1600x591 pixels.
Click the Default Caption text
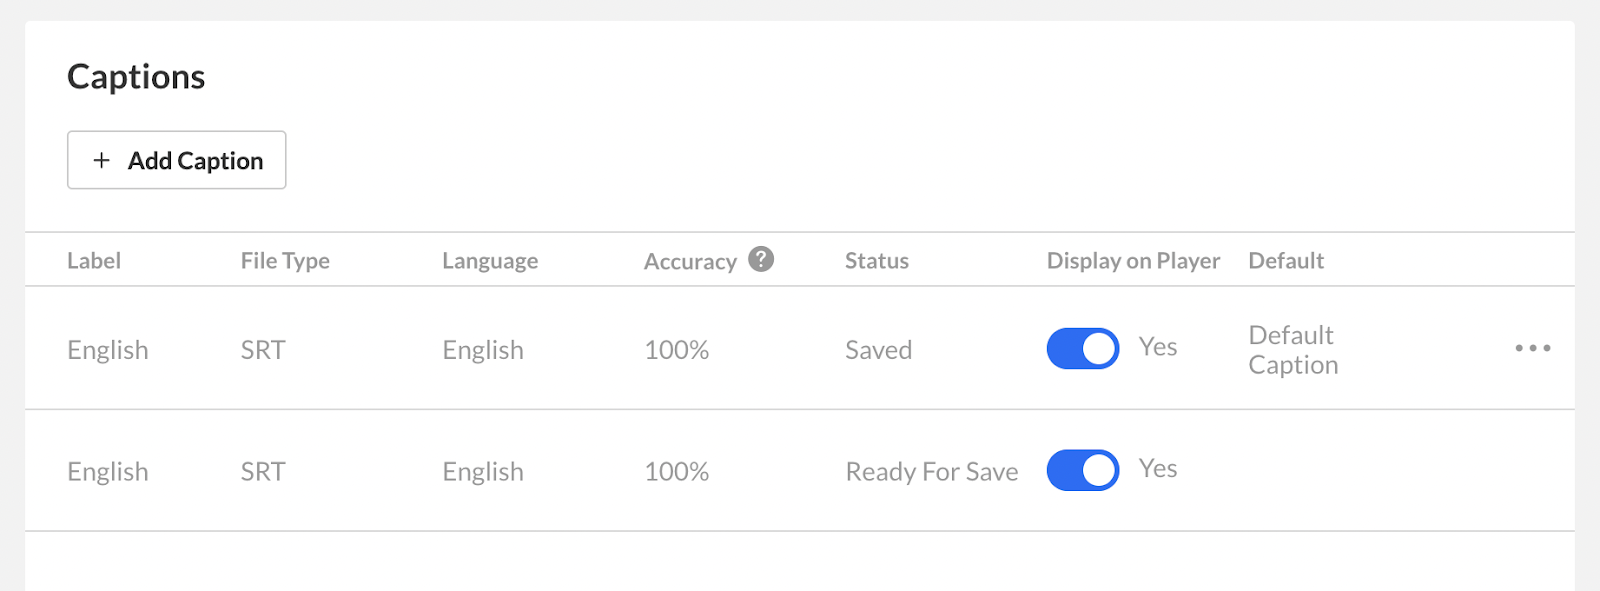[1293, 350]
